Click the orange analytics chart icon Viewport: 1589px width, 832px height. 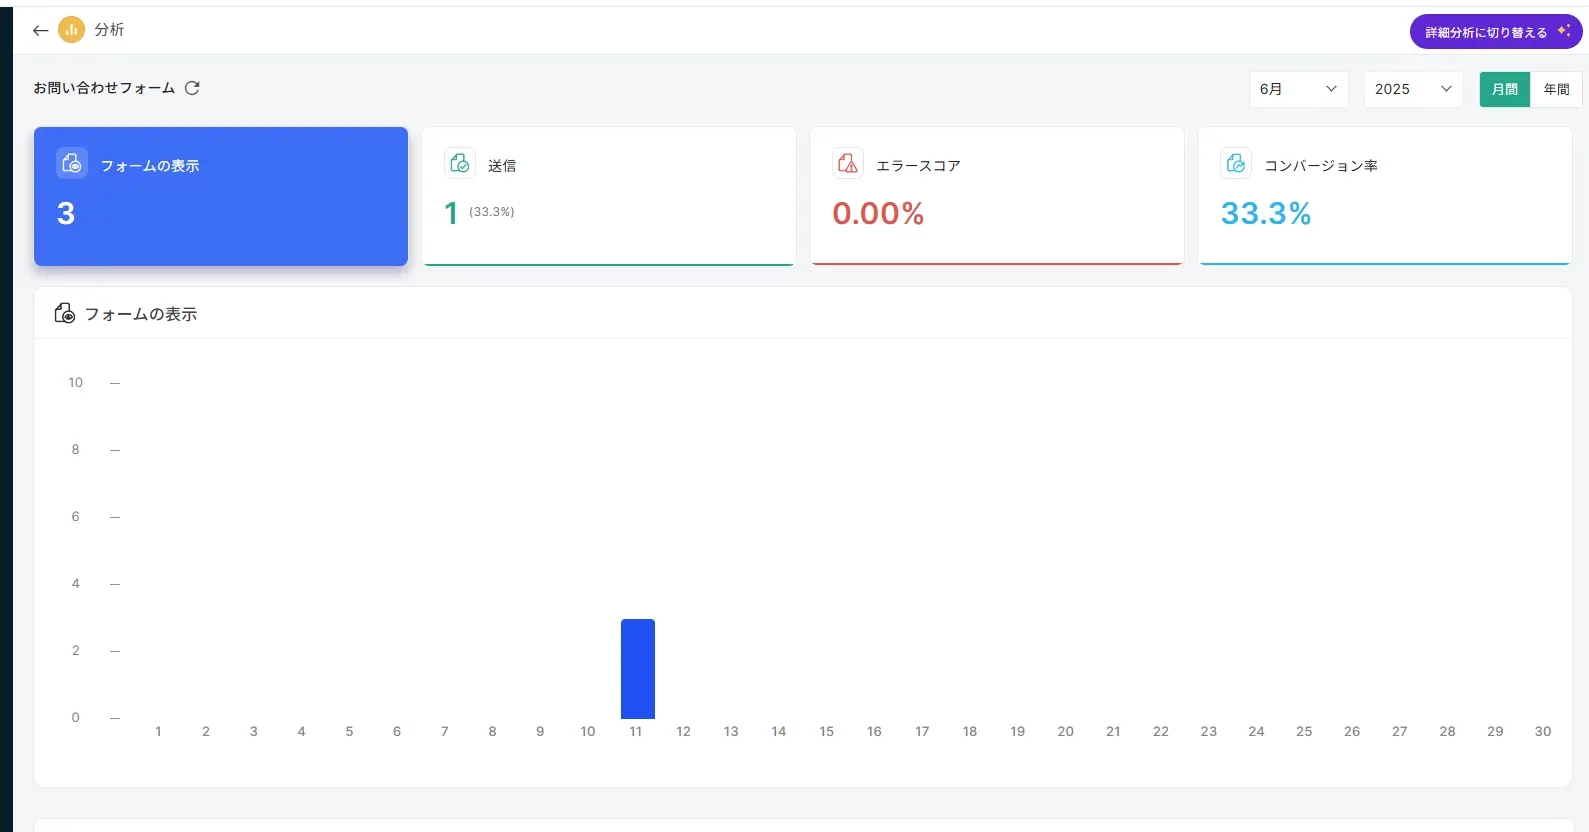coord(71,30)
